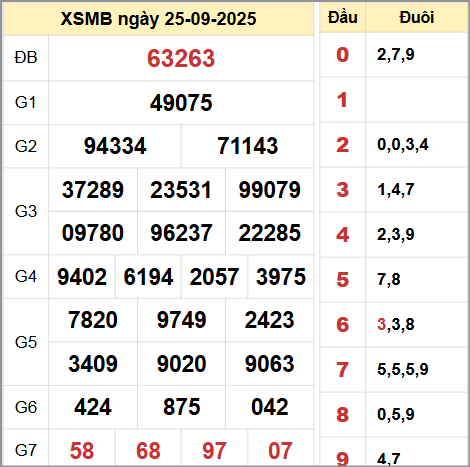Click G6 number 875

(x=181, y=407)
